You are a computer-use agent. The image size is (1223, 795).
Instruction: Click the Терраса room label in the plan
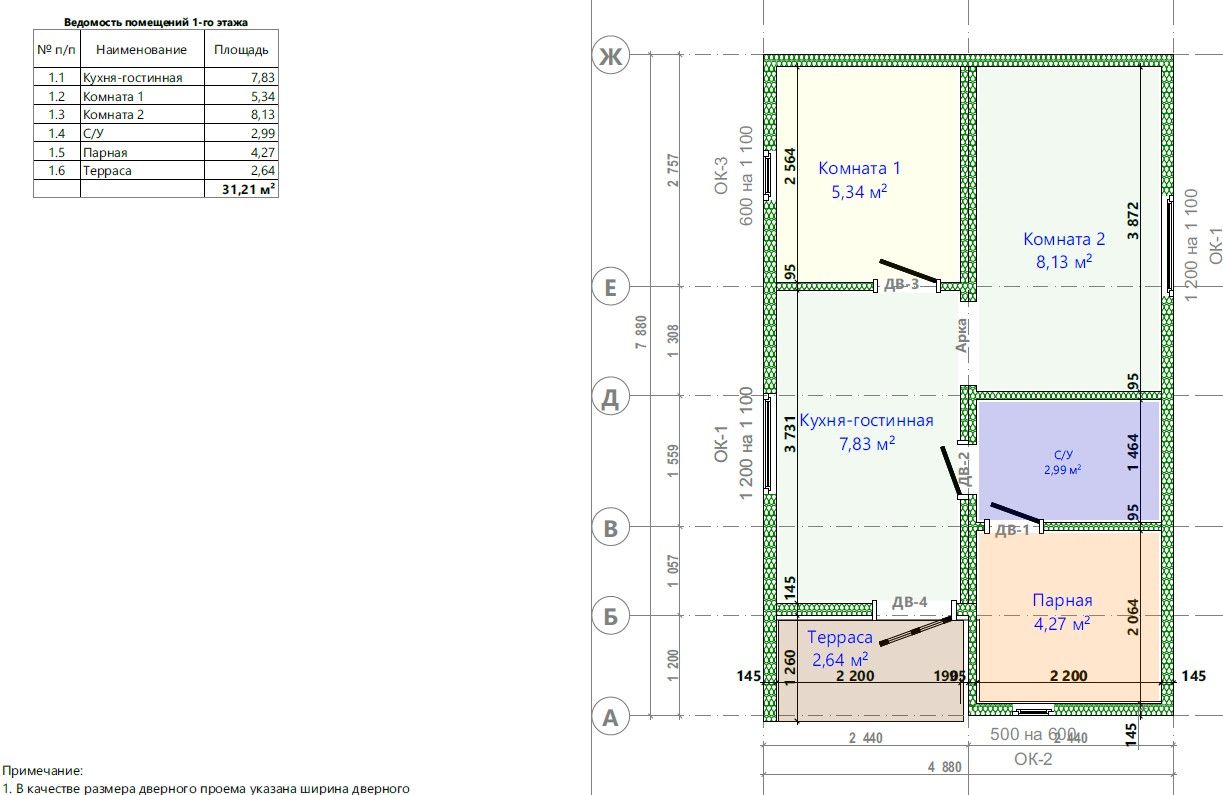(839, 637)
